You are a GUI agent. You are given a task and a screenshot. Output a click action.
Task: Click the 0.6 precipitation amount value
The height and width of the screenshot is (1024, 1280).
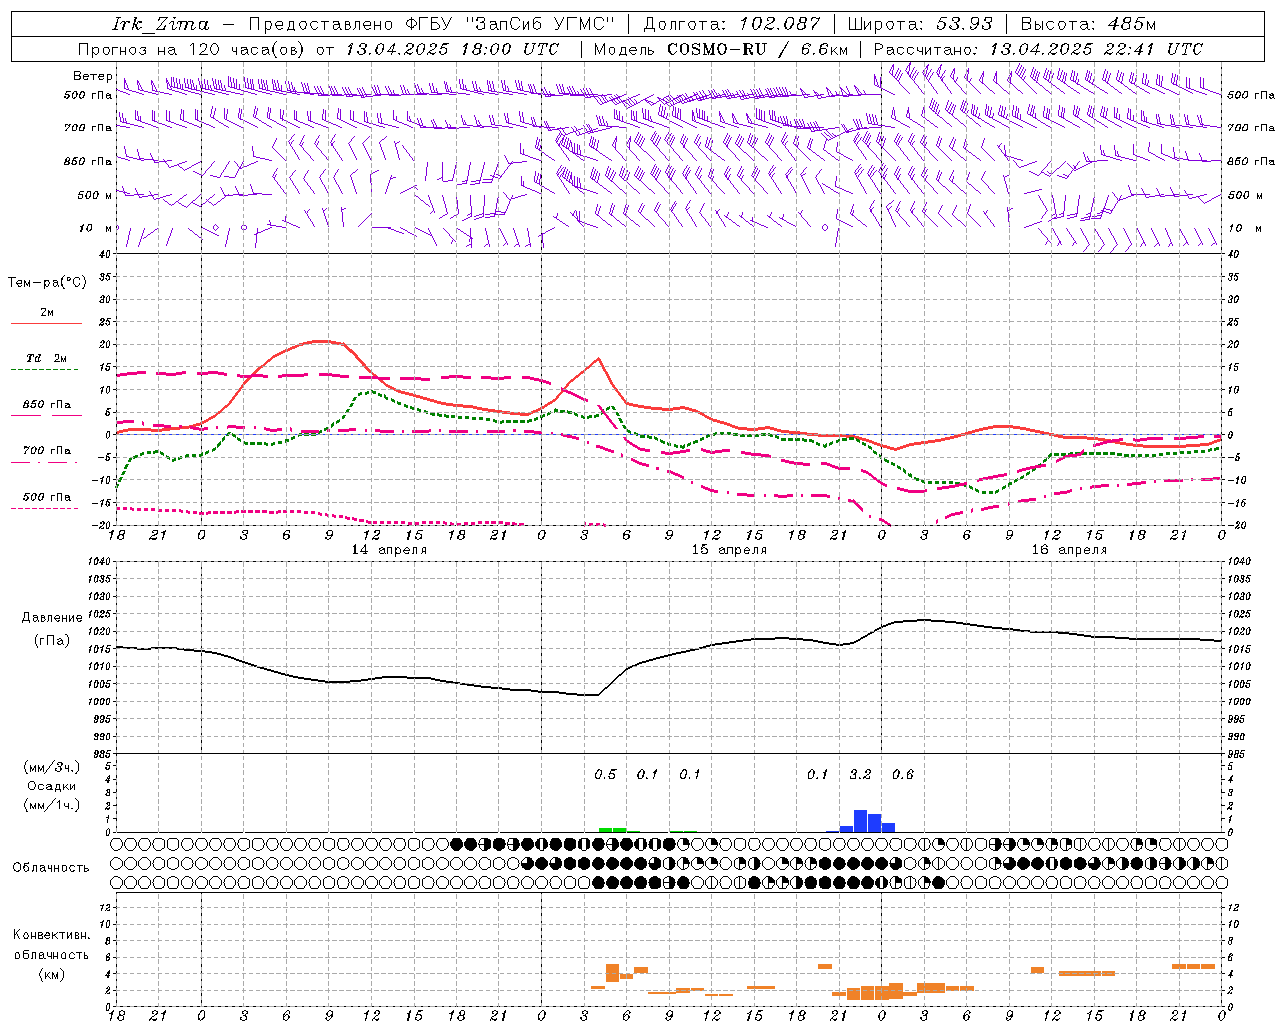click(x=902, y=774)
